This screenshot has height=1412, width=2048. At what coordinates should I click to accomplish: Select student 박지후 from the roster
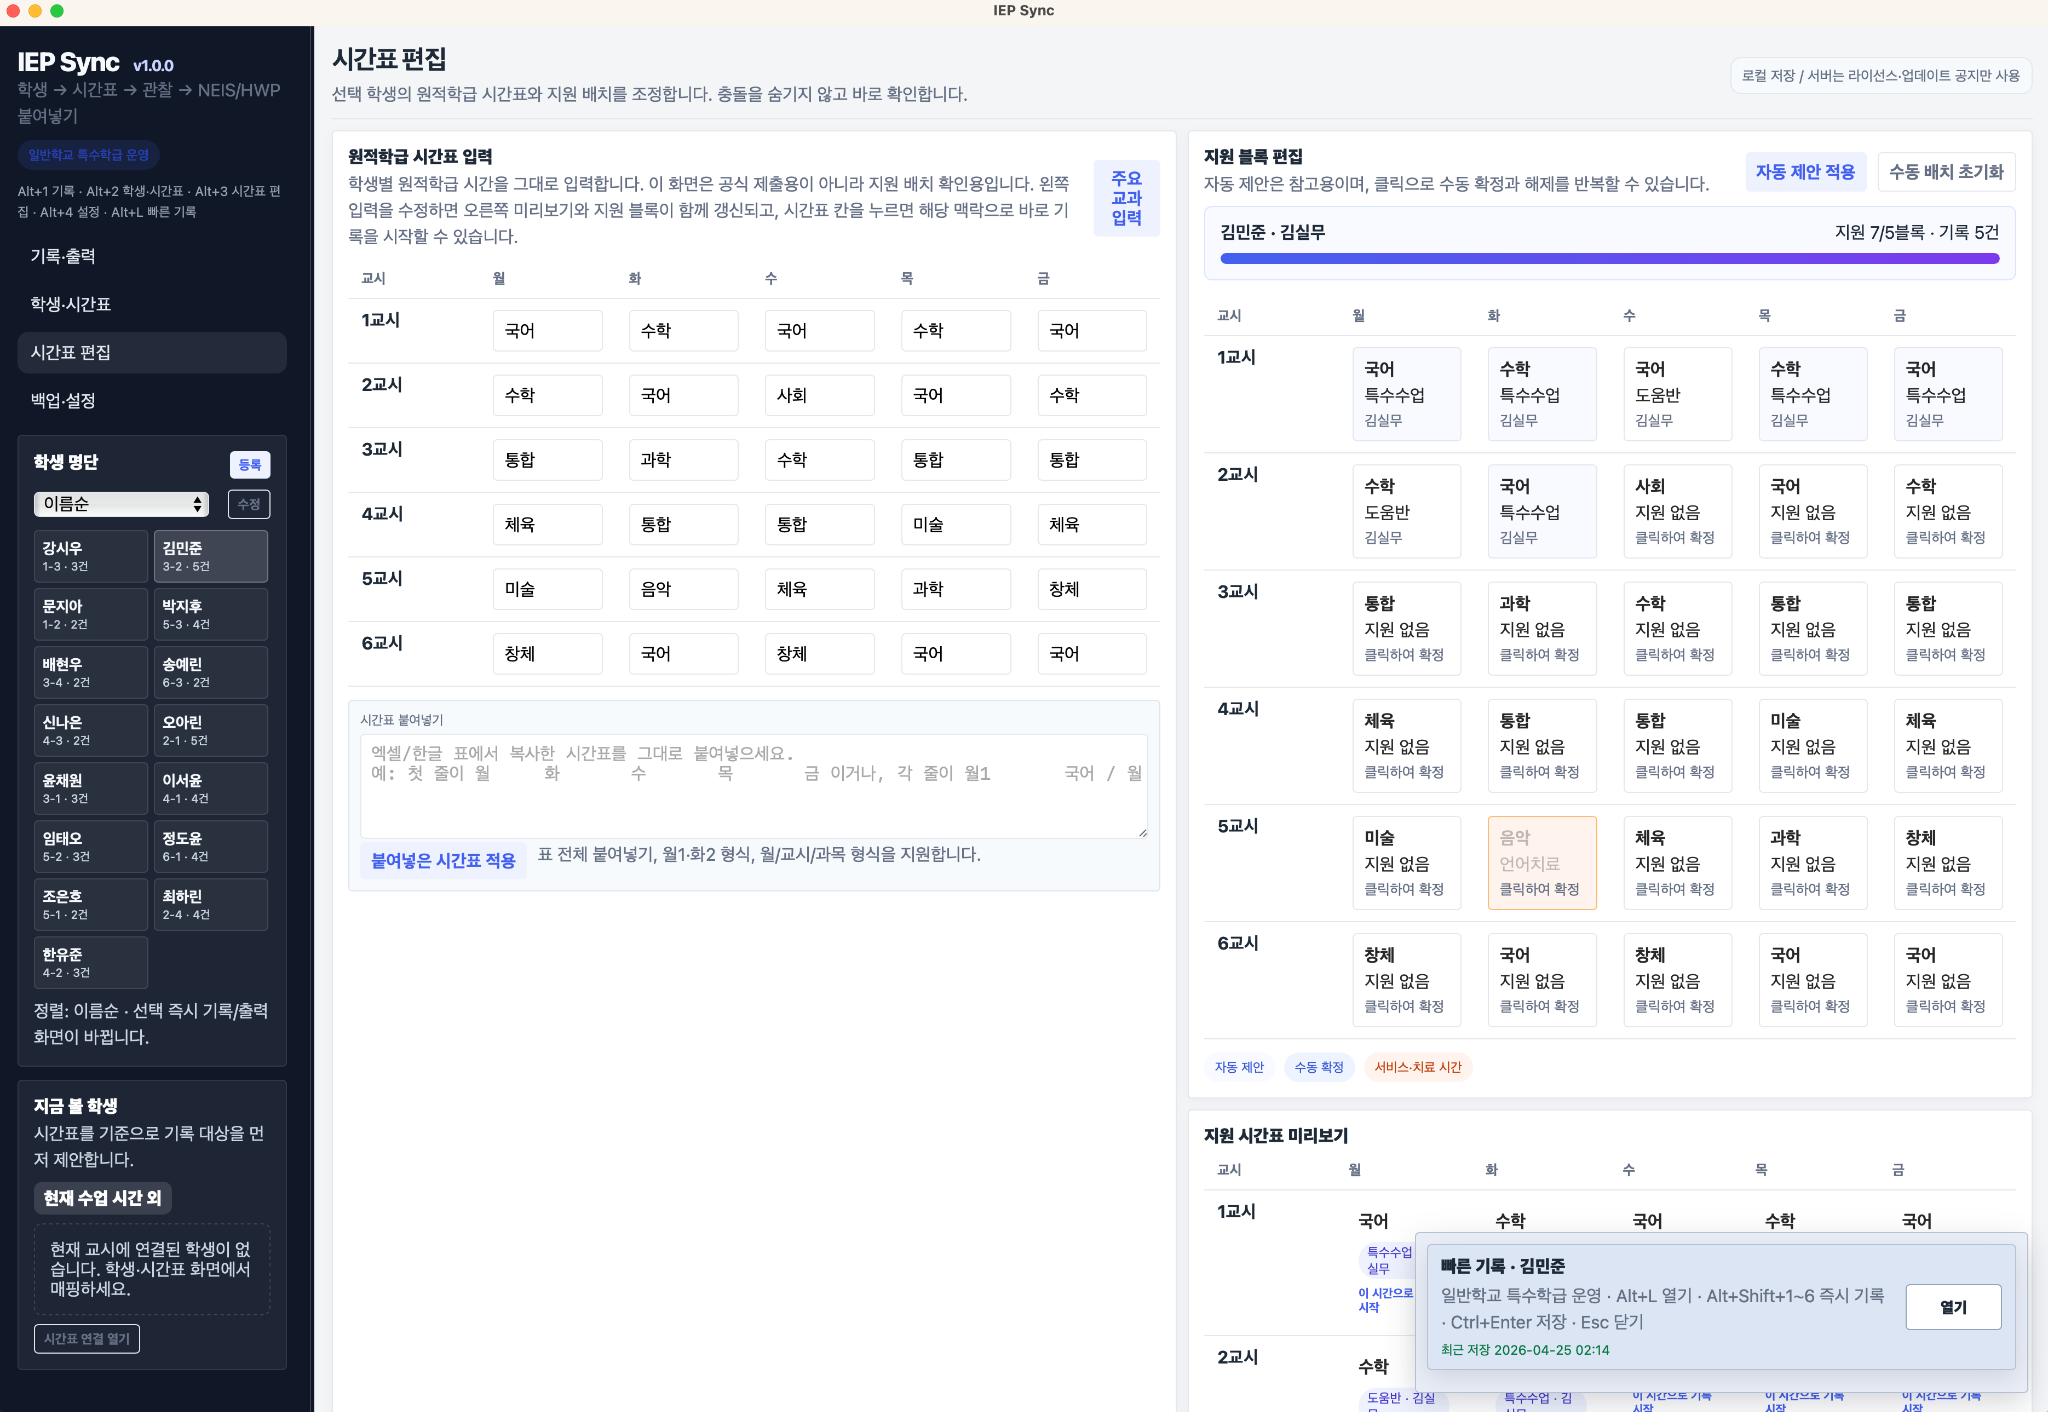click(x=211, y=613)
